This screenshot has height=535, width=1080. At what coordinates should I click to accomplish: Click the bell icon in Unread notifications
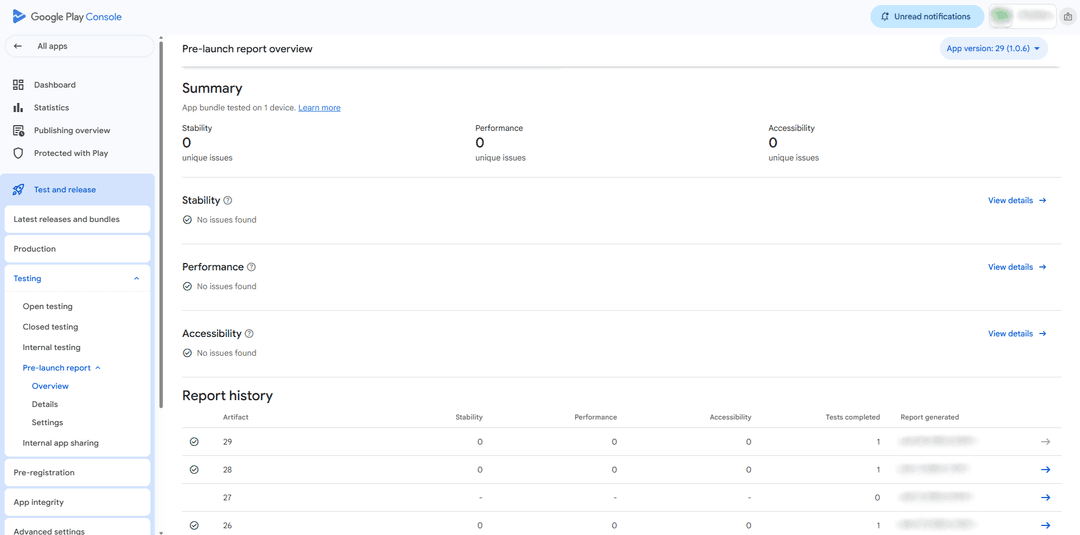(884, 17)
